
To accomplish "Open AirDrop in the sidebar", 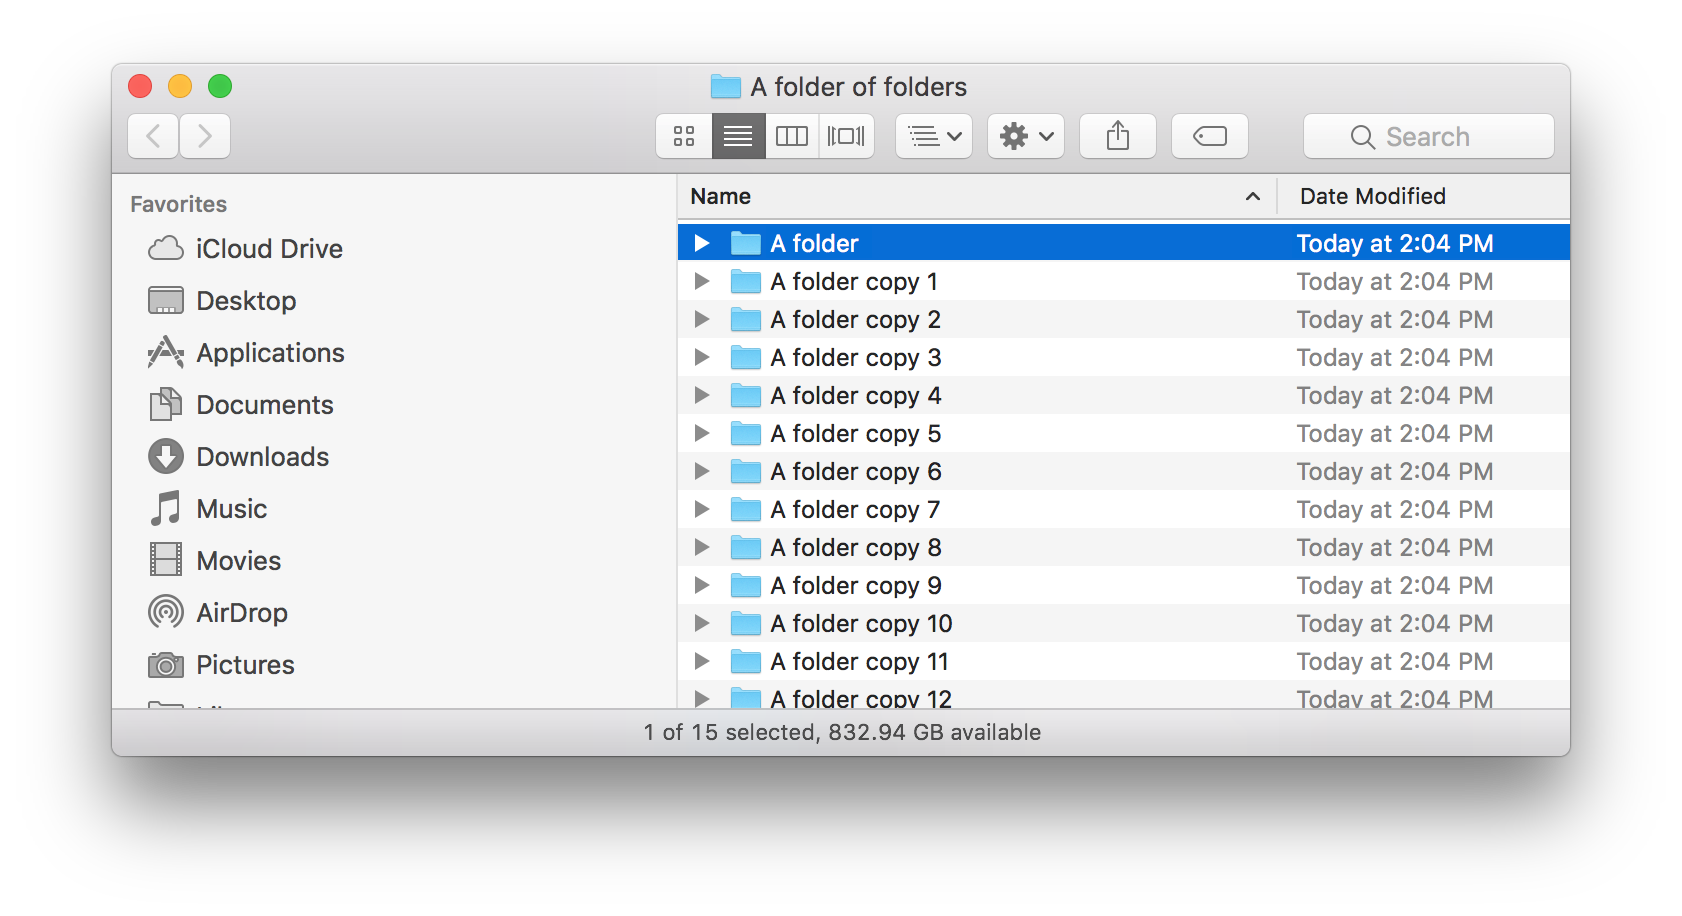I will pyautogui.click(x=218, y=612).
